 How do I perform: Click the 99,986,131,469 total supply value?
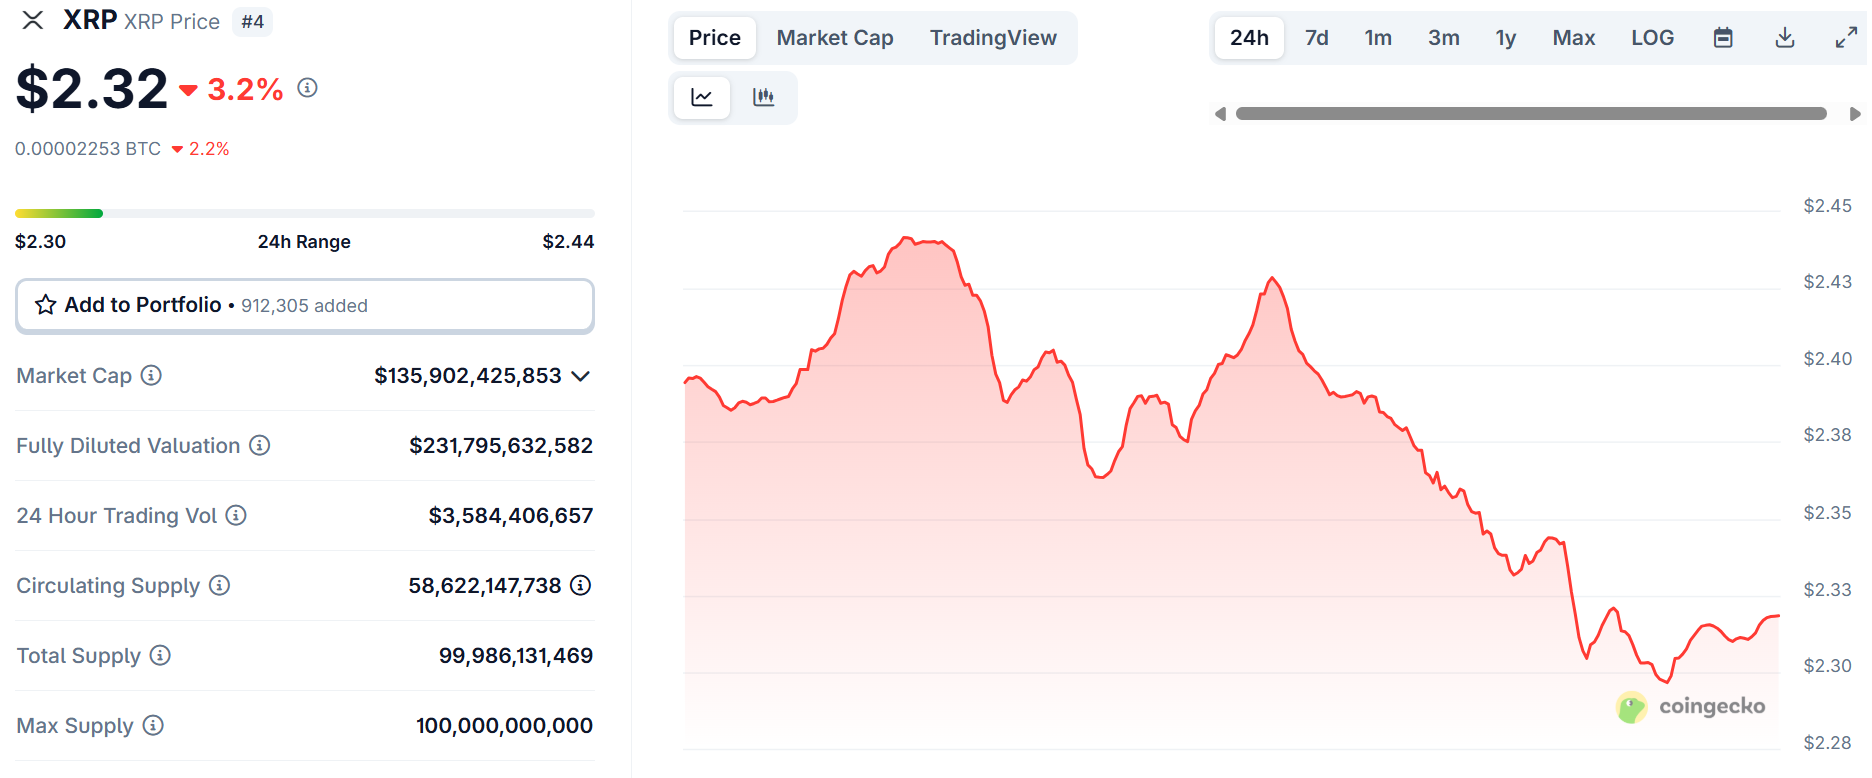coord(516,656)
